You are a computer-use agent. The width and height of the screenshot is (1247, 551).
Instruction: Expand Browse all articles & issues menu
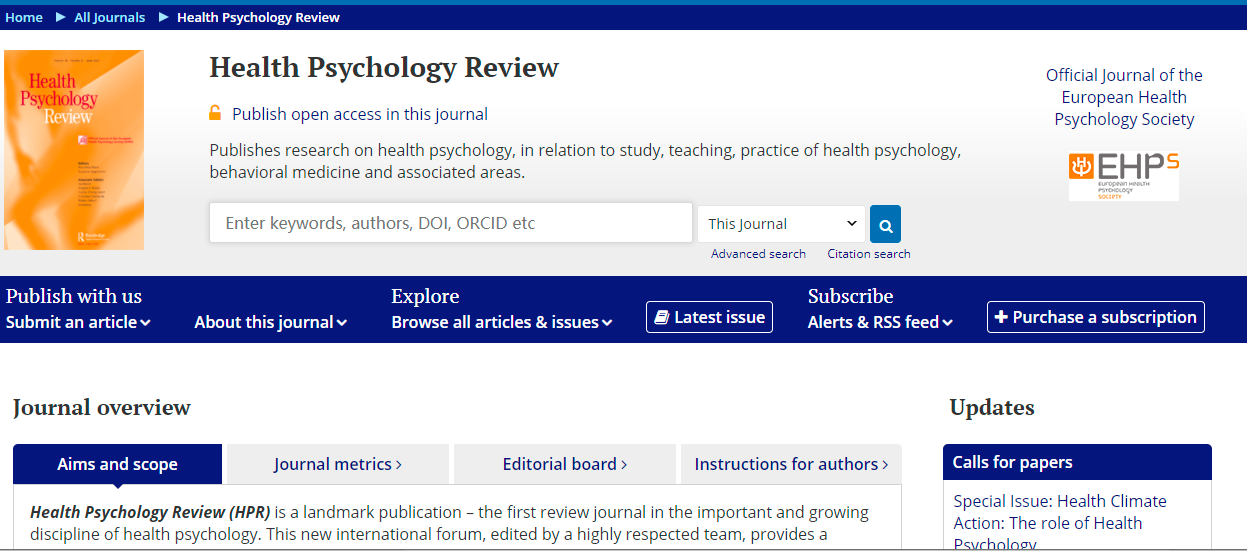(501, 322)
